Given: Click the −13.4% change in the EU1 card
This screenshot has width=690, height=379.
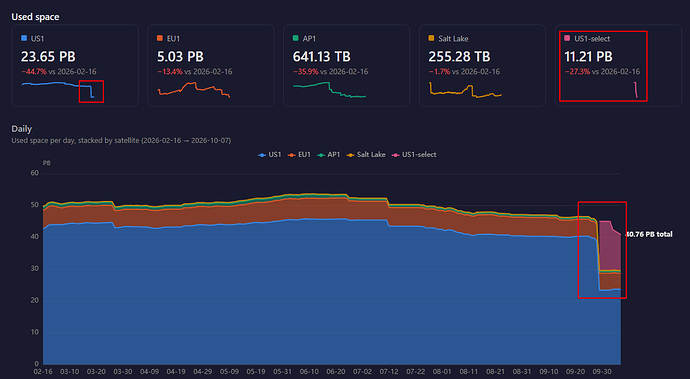Looking at the screenshot, I should coord(170,71).
